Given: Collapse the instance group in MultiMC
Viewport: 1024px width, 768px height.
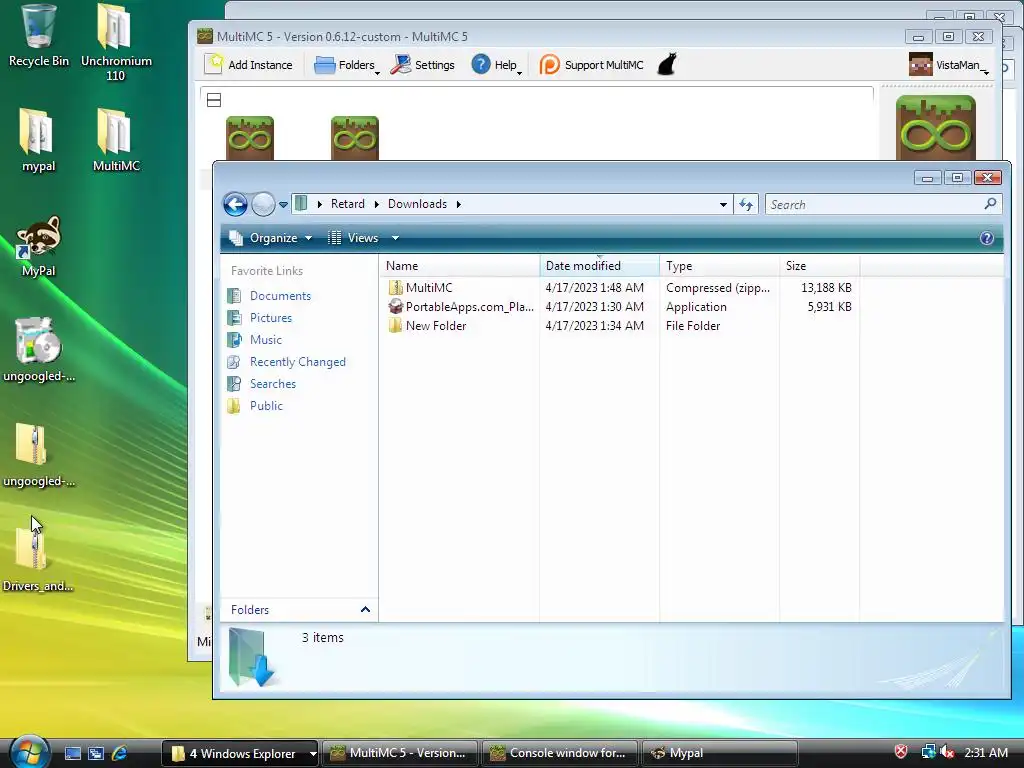Looking at the screenshot, I should pos(214,100).
